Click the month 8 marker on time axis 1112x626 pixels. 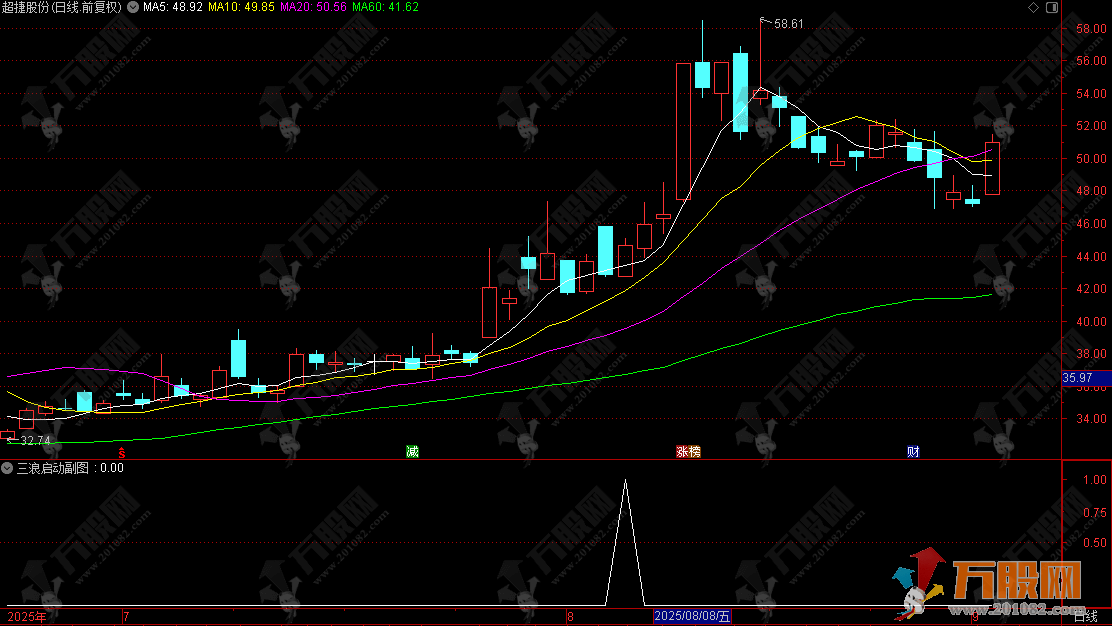tap(570, 617)
